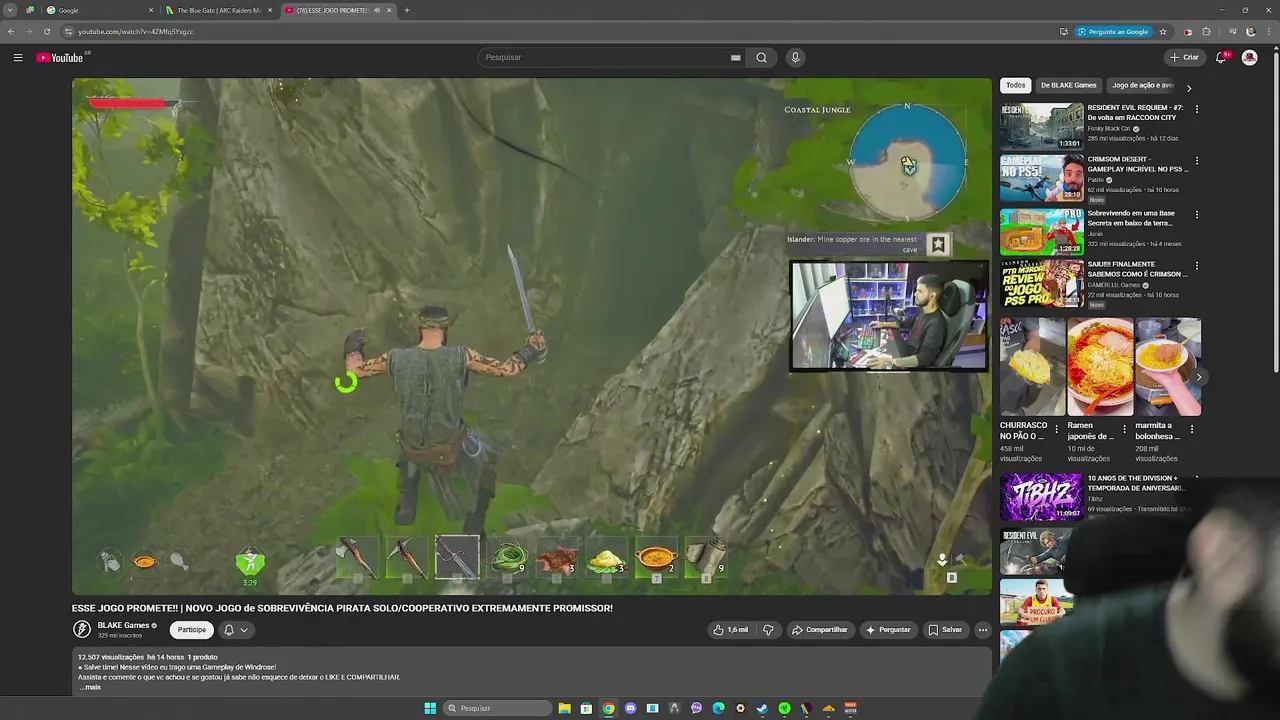This screenshot has height=720, width=1280.
Task: Reload the page
Action: click(46, 31)
